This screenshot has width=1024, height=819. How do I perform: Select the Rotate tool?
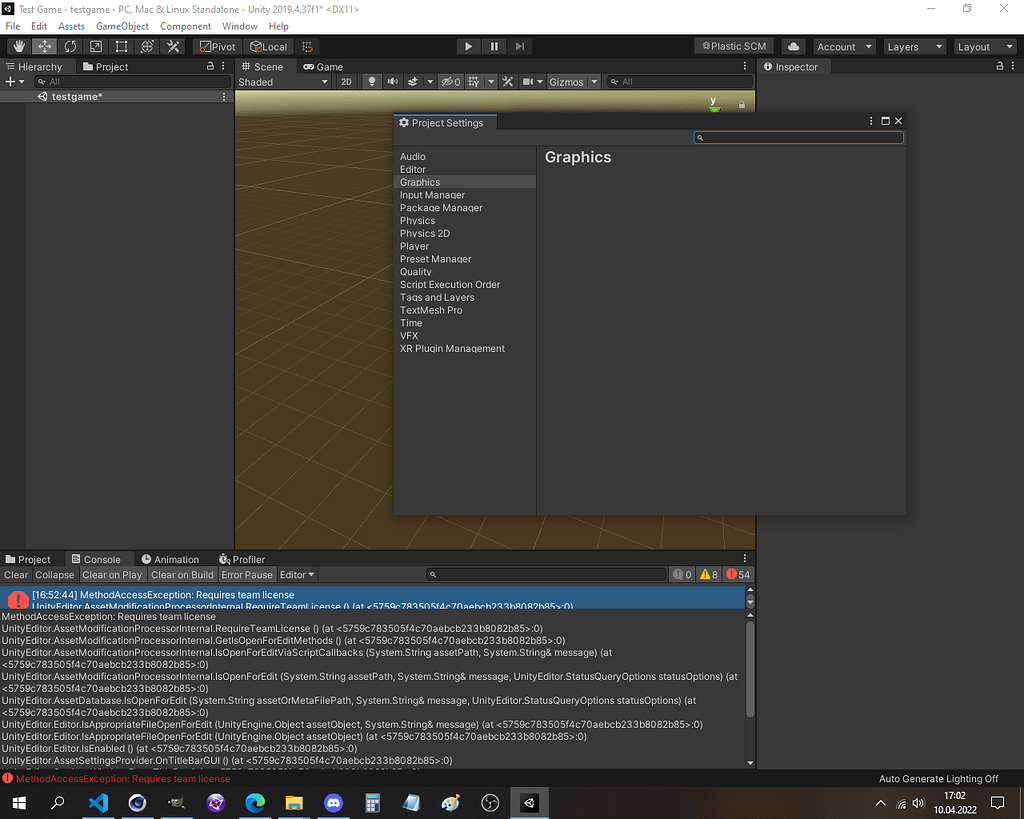70,46
